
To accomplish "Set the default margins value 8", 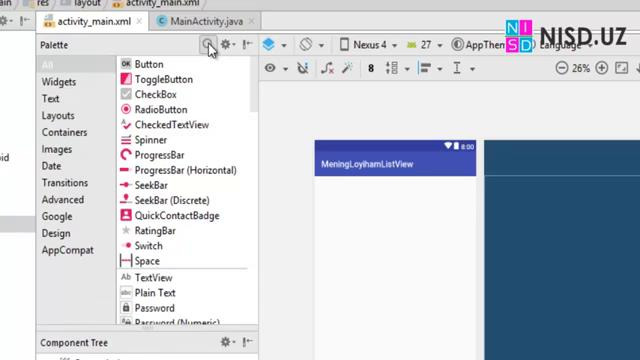I will [x=371, y=68].
